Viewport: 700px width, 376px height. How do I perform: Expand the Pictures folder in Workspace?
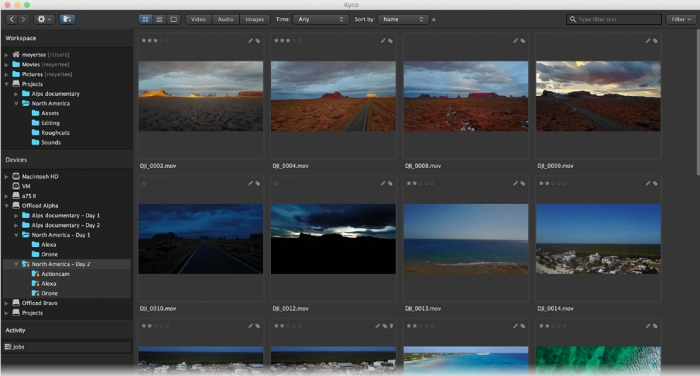click(x=6, y=75)
